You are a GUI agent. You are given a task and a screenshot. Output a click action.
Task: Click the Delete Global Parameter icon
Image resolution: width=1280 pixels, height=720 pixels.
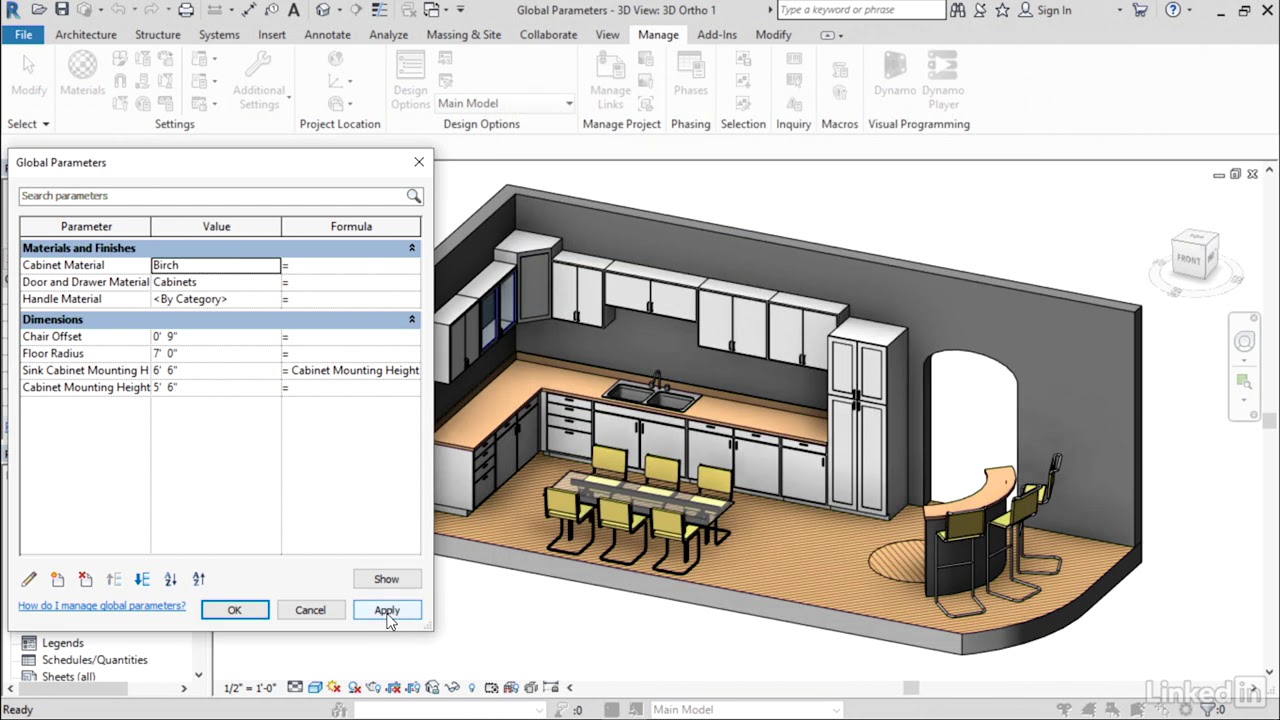[85, 579]
